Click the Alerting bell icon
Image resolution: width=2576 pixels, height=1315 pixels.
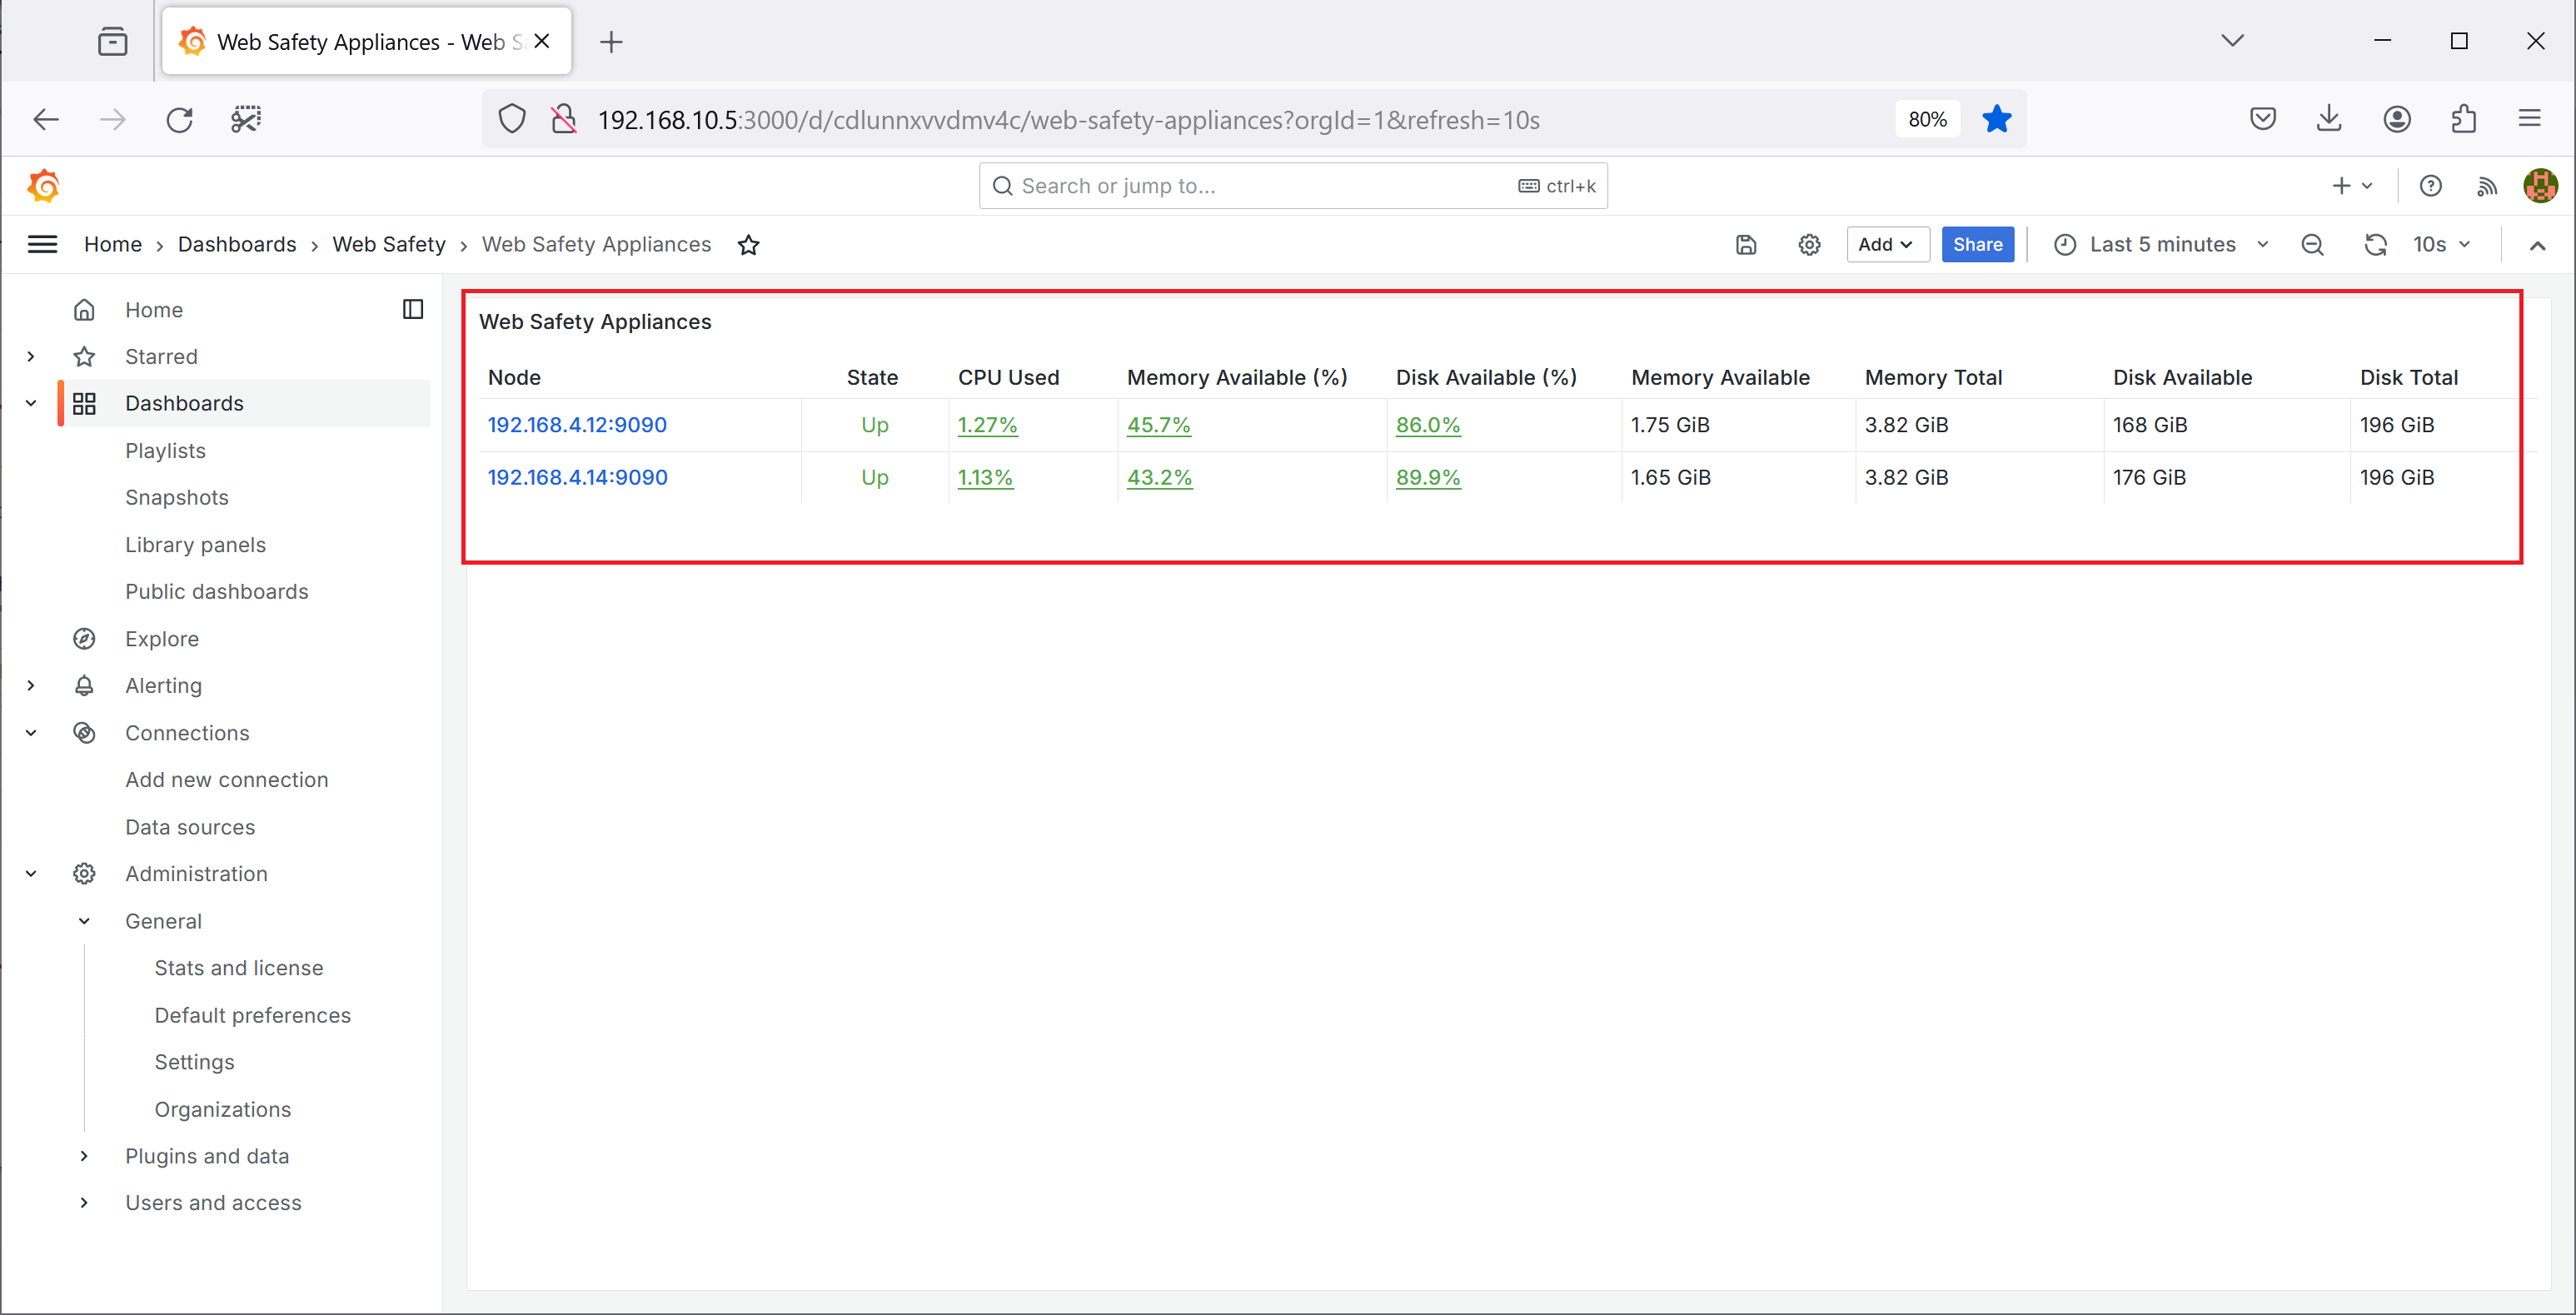click(x=84, y=686)
